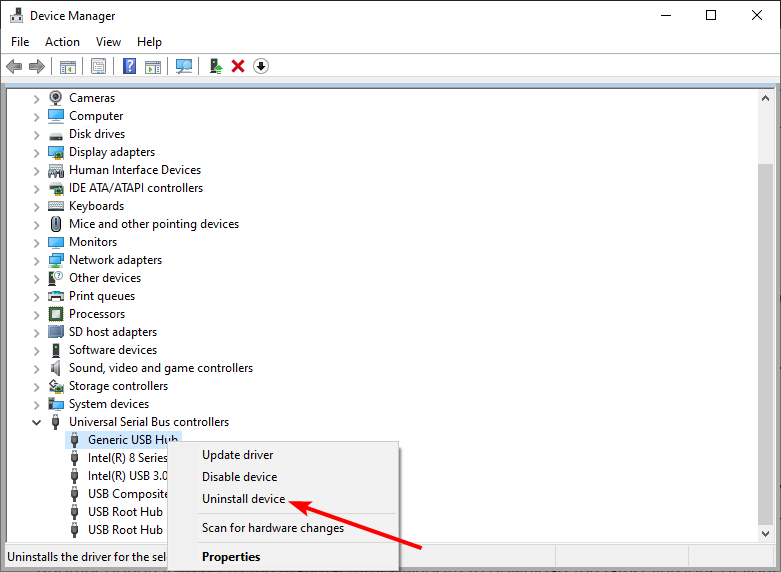The width and height of the screenshot is (781, 572).
Task: Expand the Network adapters category
Action: pyautogui.click(x=36, y=261)
